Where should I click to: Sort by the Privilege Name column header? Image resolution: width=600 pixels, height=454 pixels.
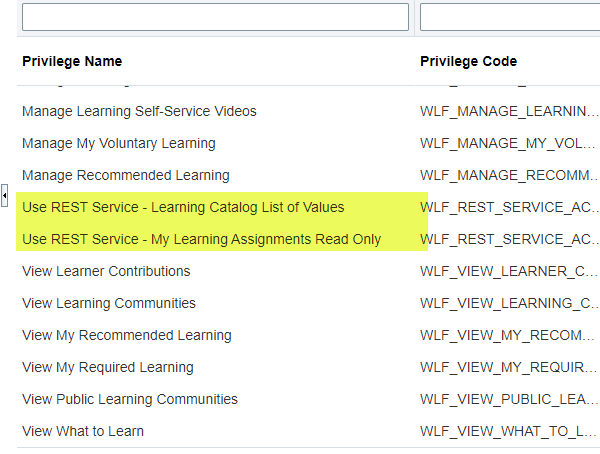[72, 61]
